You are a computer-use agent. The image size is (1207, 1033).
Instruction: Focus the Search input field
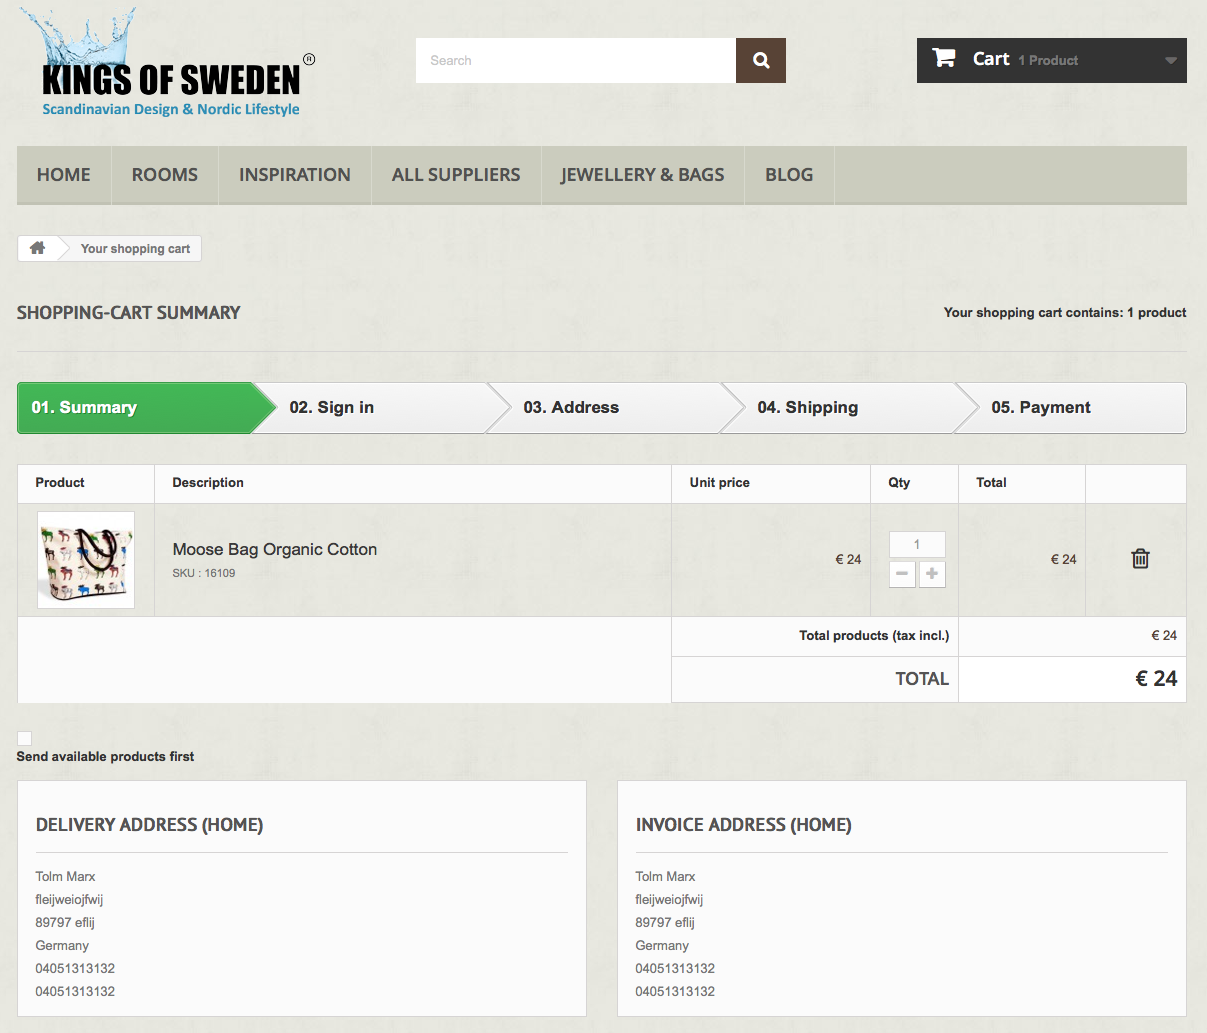pos(576,60)
